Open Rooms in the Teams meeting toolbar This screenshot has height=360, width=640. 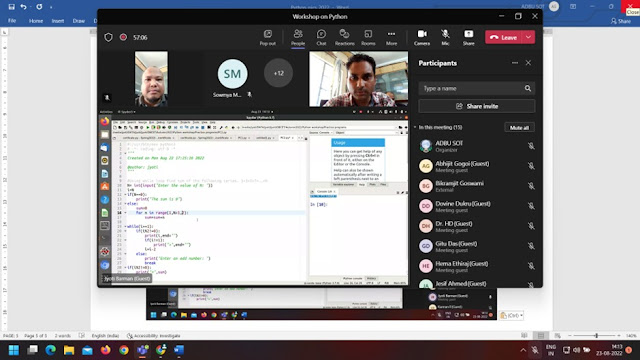[x=368, y=37]
